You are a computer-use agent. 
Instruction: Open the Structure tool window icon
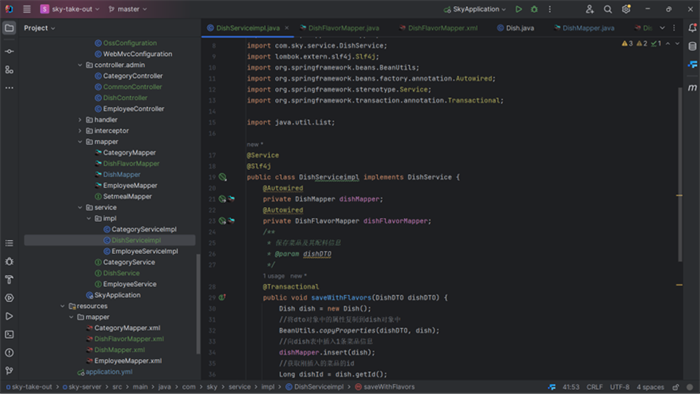tap(9, 70)
